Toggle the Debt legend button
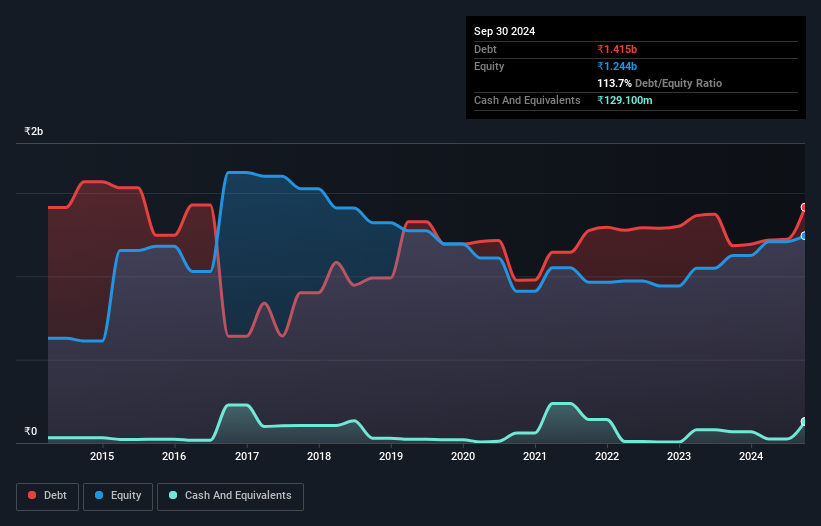821x526 pixels. tap(48, 496)
